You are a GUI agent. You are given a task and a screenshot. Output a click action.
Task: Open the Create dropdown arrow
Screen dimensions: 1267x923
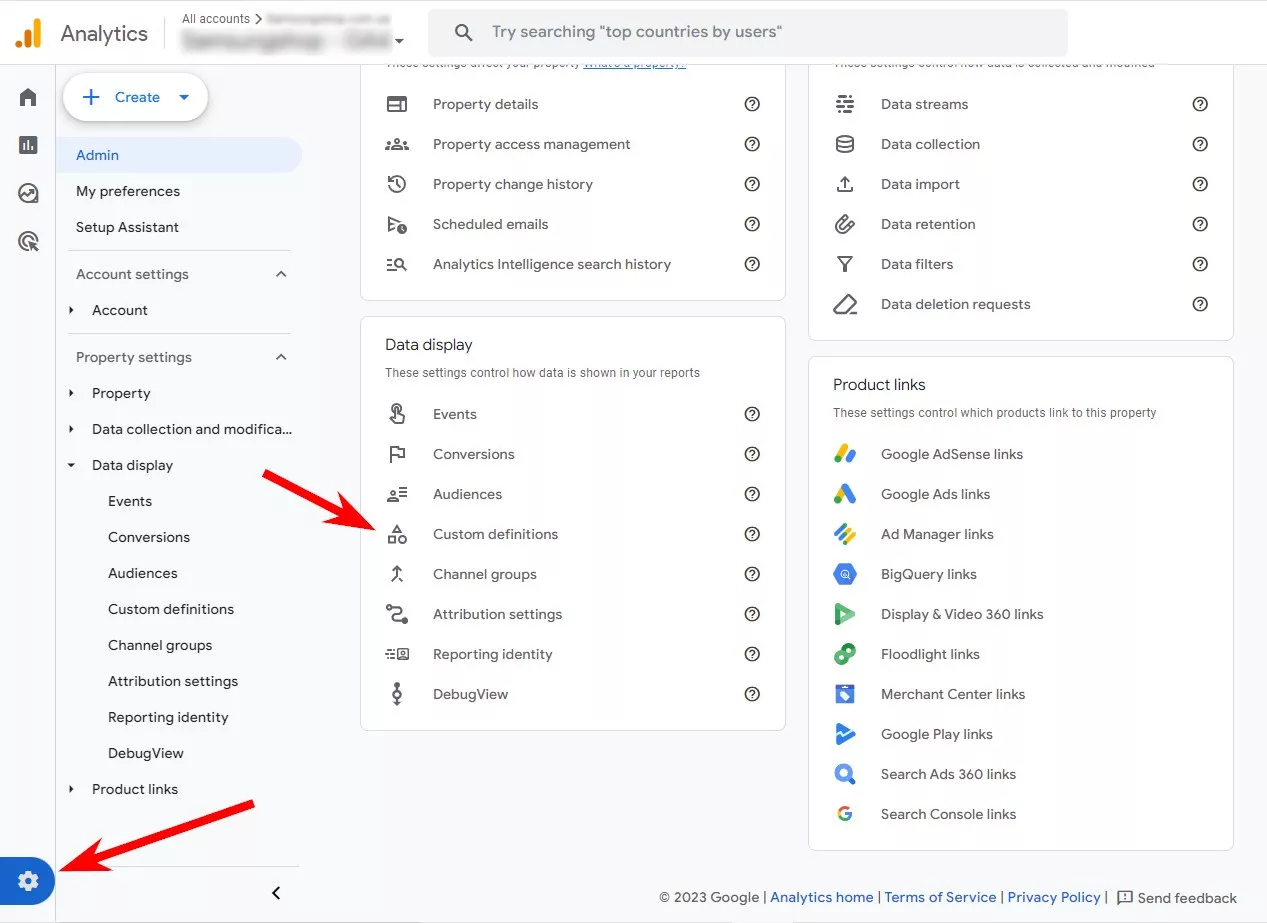(183, 97)
